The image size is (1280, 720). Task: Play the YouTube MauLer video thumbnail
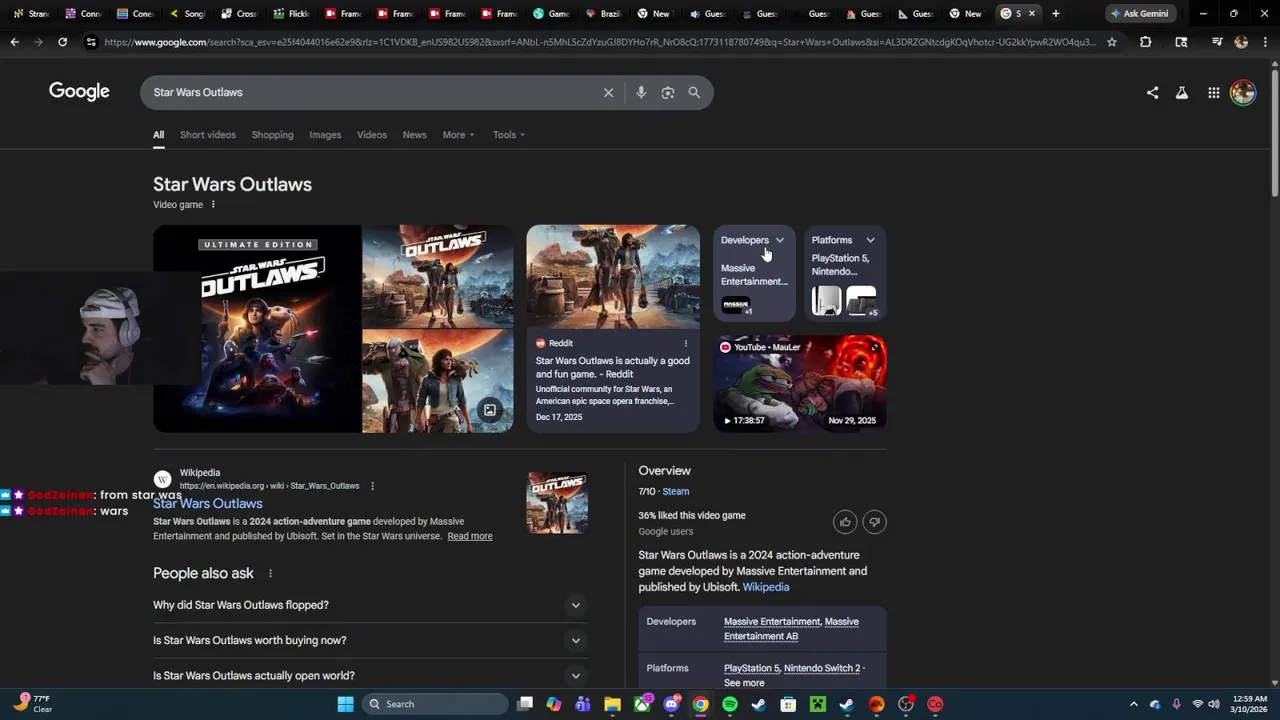(800, 383)
